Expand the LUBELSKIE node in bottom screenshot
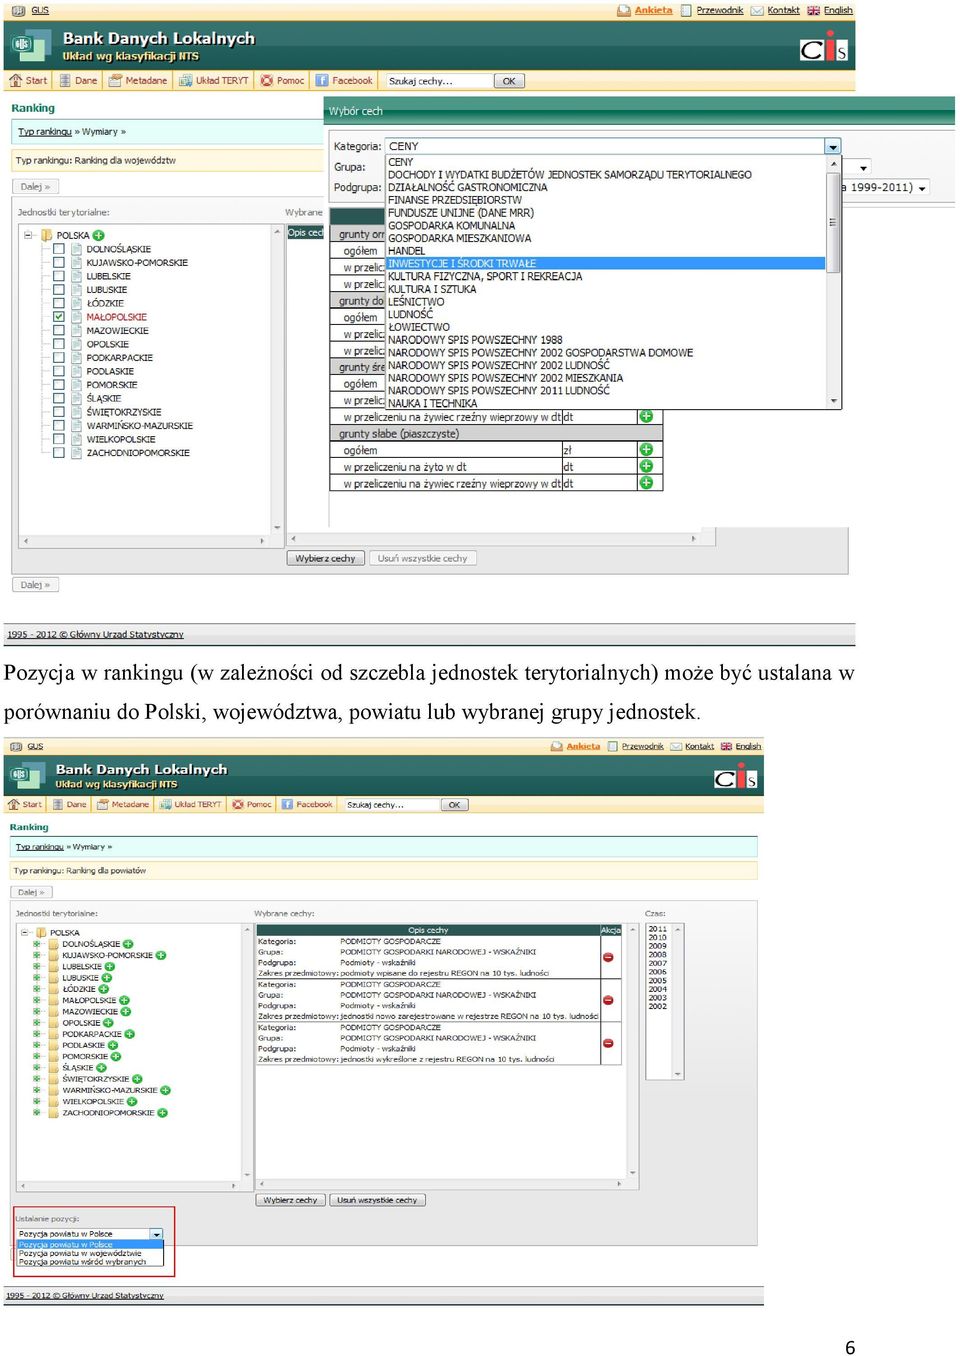Image resolution: width=960 pixels, height=1356 pixels. coord(37,966)
